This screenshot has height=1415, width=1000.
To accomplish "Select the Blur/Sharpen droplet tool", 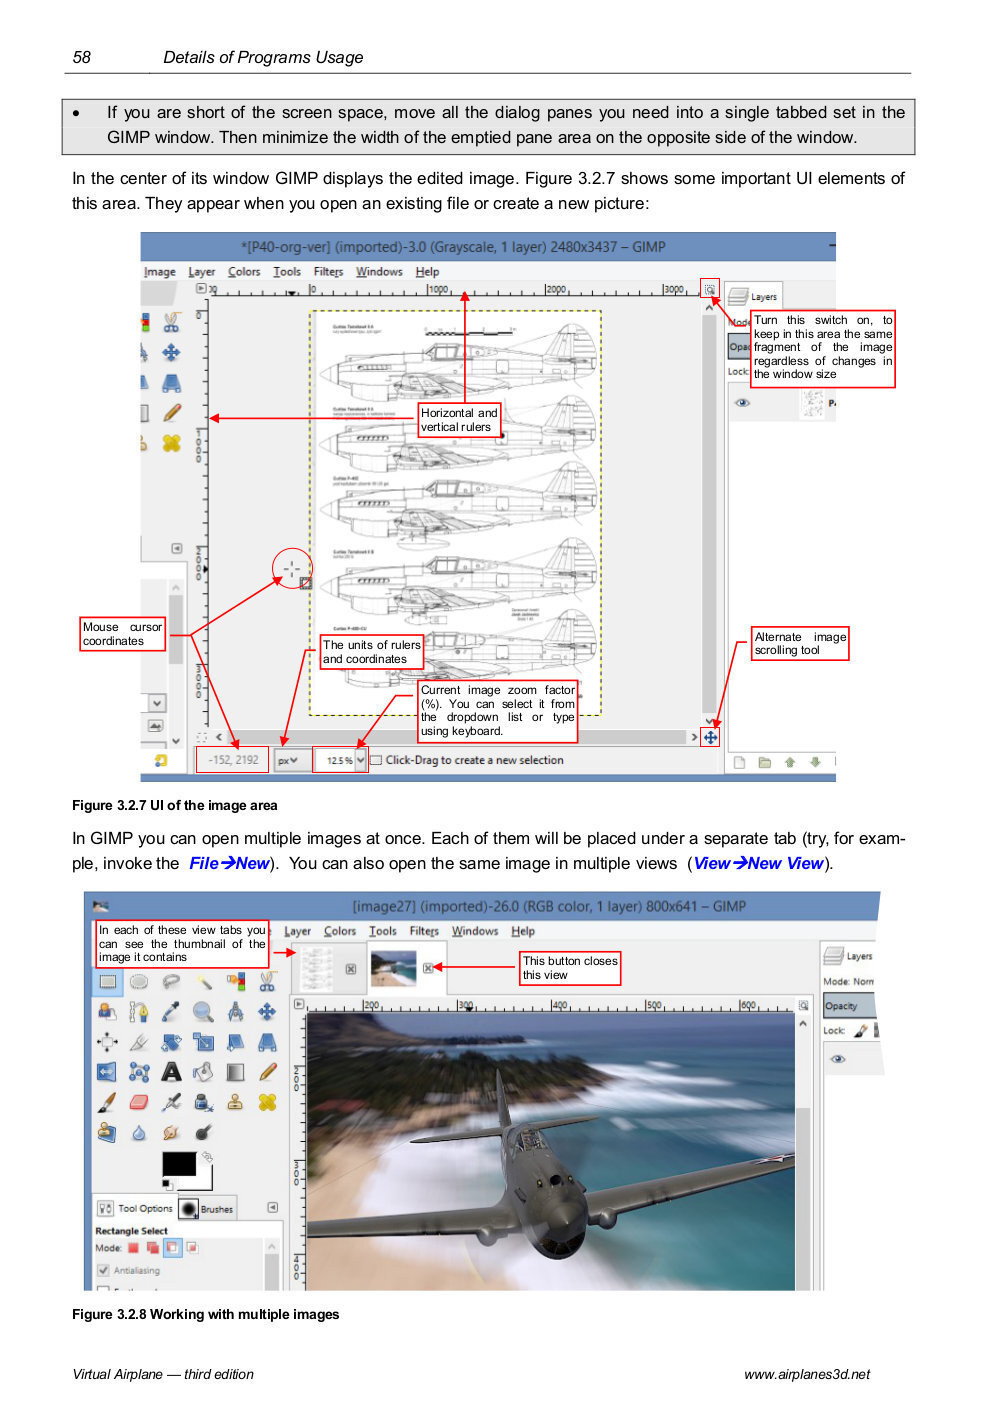I will tap(139, 1132).
